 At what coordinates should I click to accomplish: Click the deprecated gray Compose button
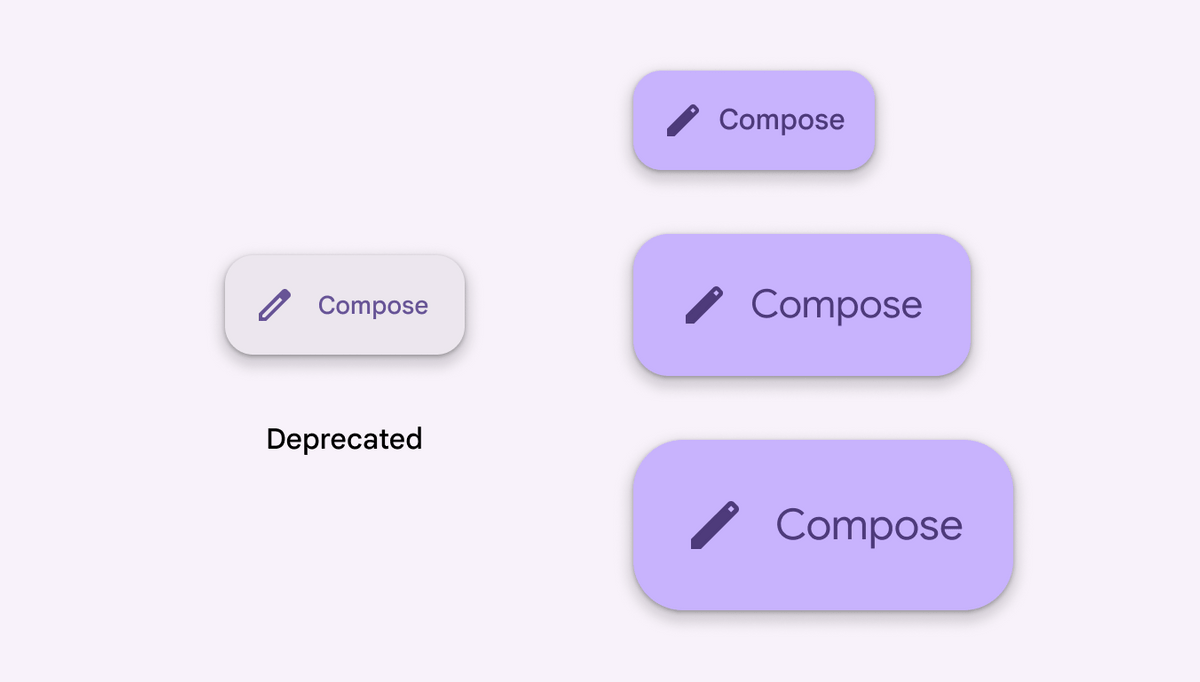[345, 305]
